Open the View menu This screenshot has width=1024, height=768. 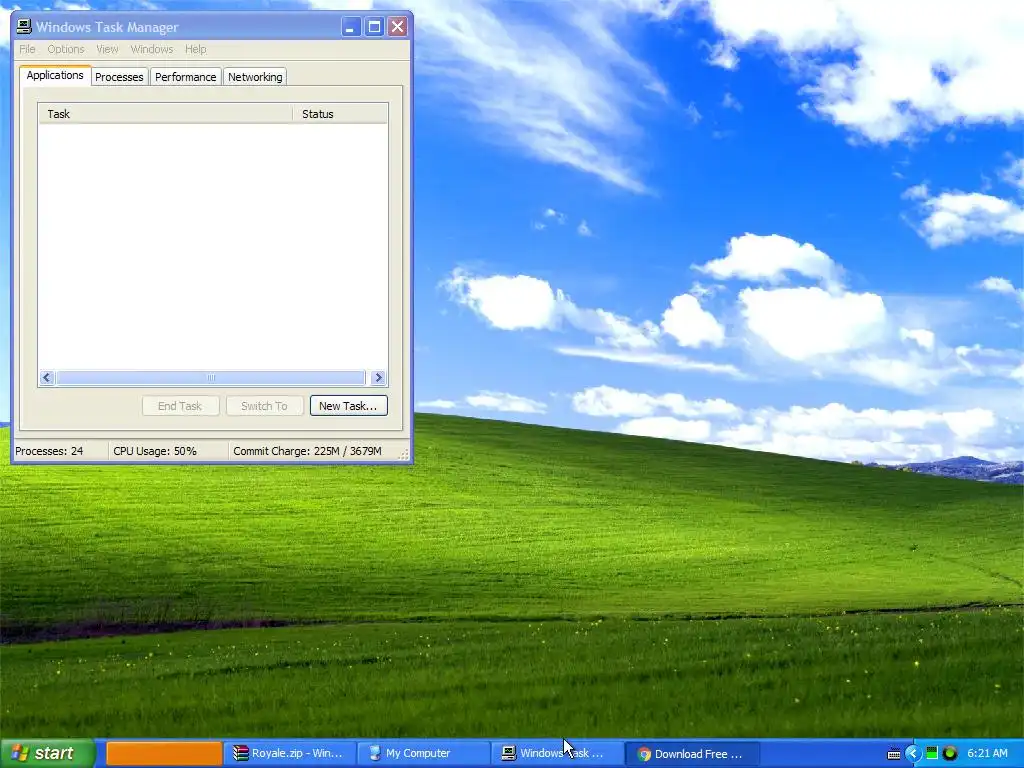(x=107, y=49)
